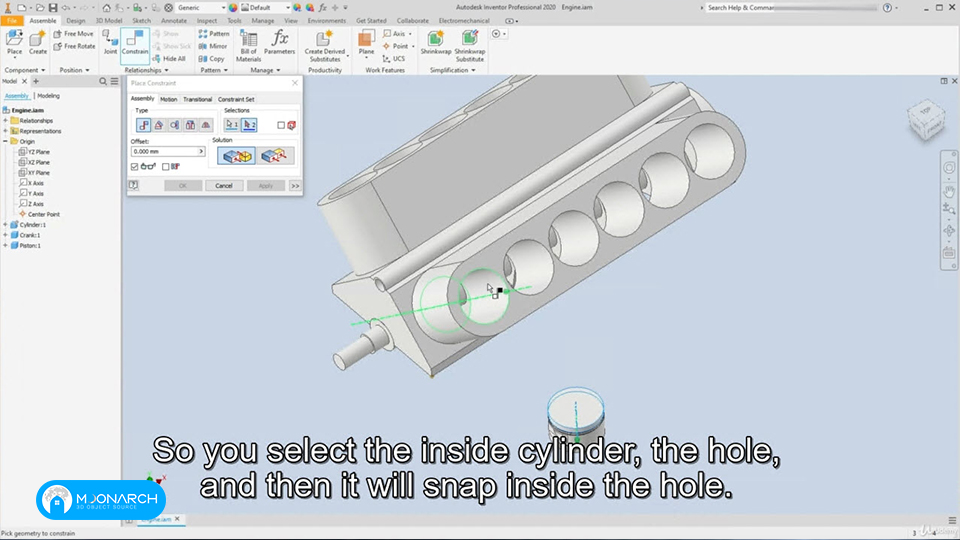Uncheck the Show Preview glasses checkbox

click(x=135, y=167)
